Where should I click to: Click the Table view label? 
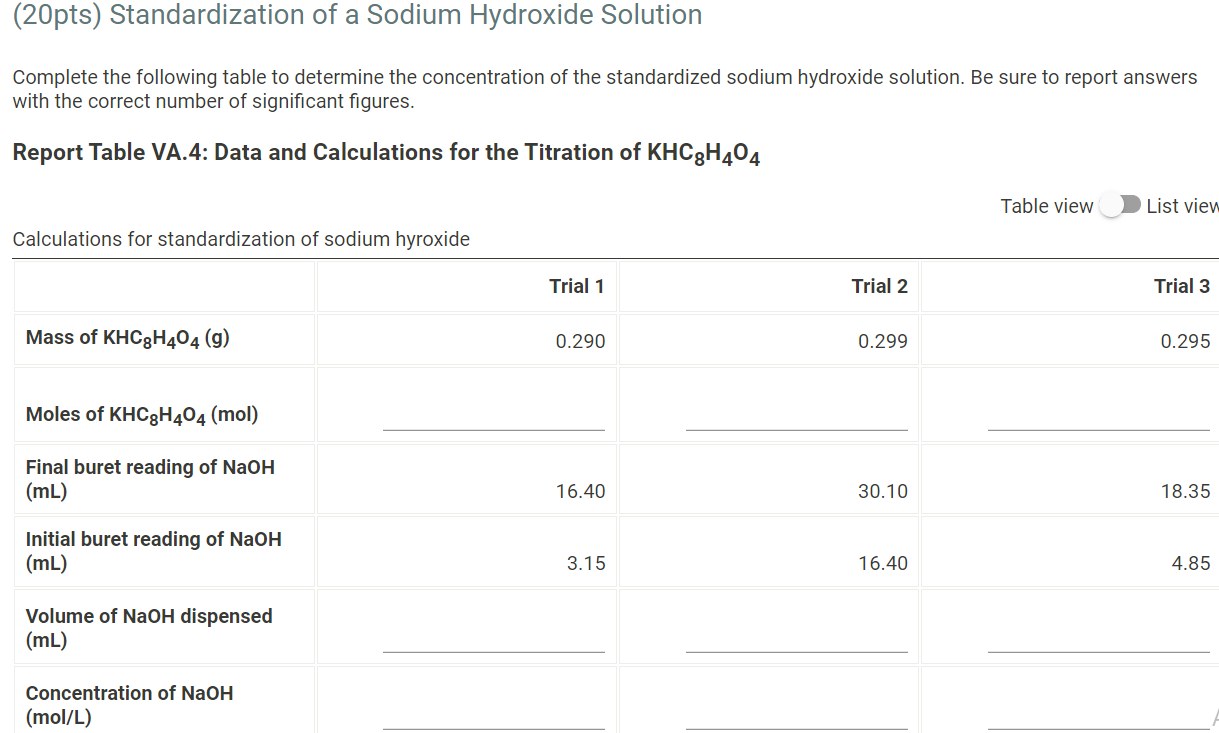[1046, 205]
